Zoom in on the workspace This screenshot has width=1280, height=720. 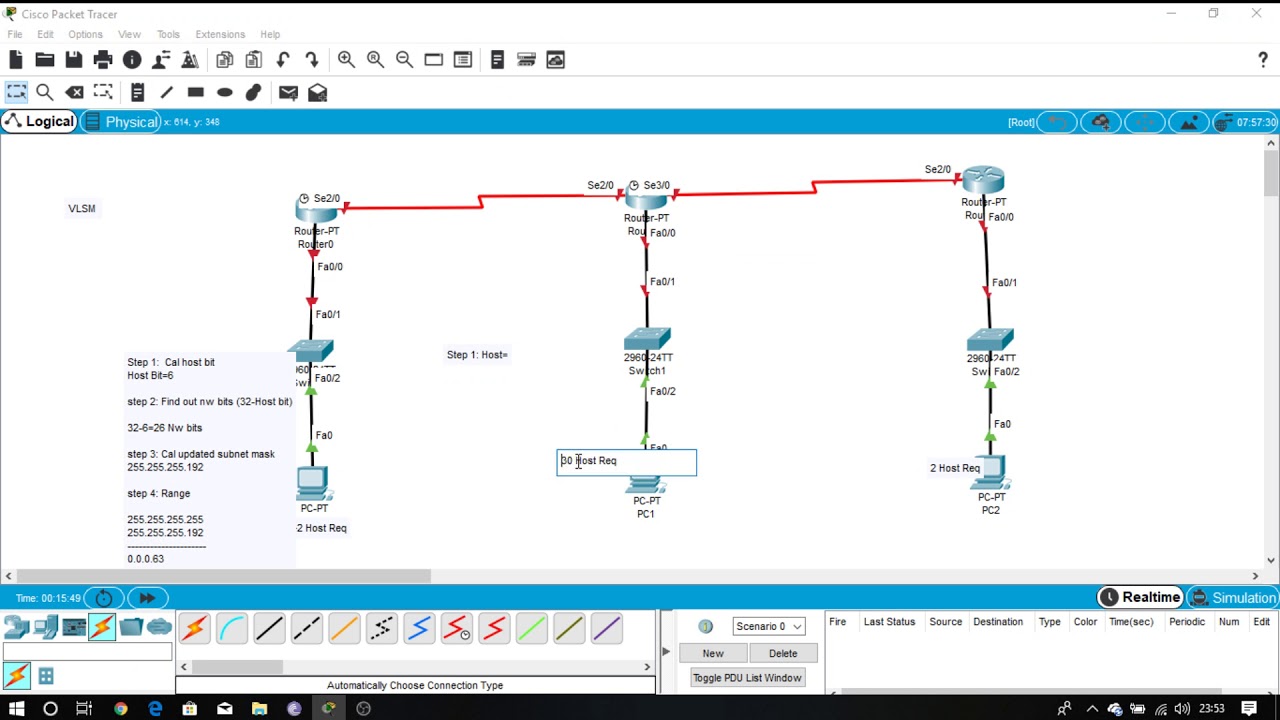click(x=346, y=60)
